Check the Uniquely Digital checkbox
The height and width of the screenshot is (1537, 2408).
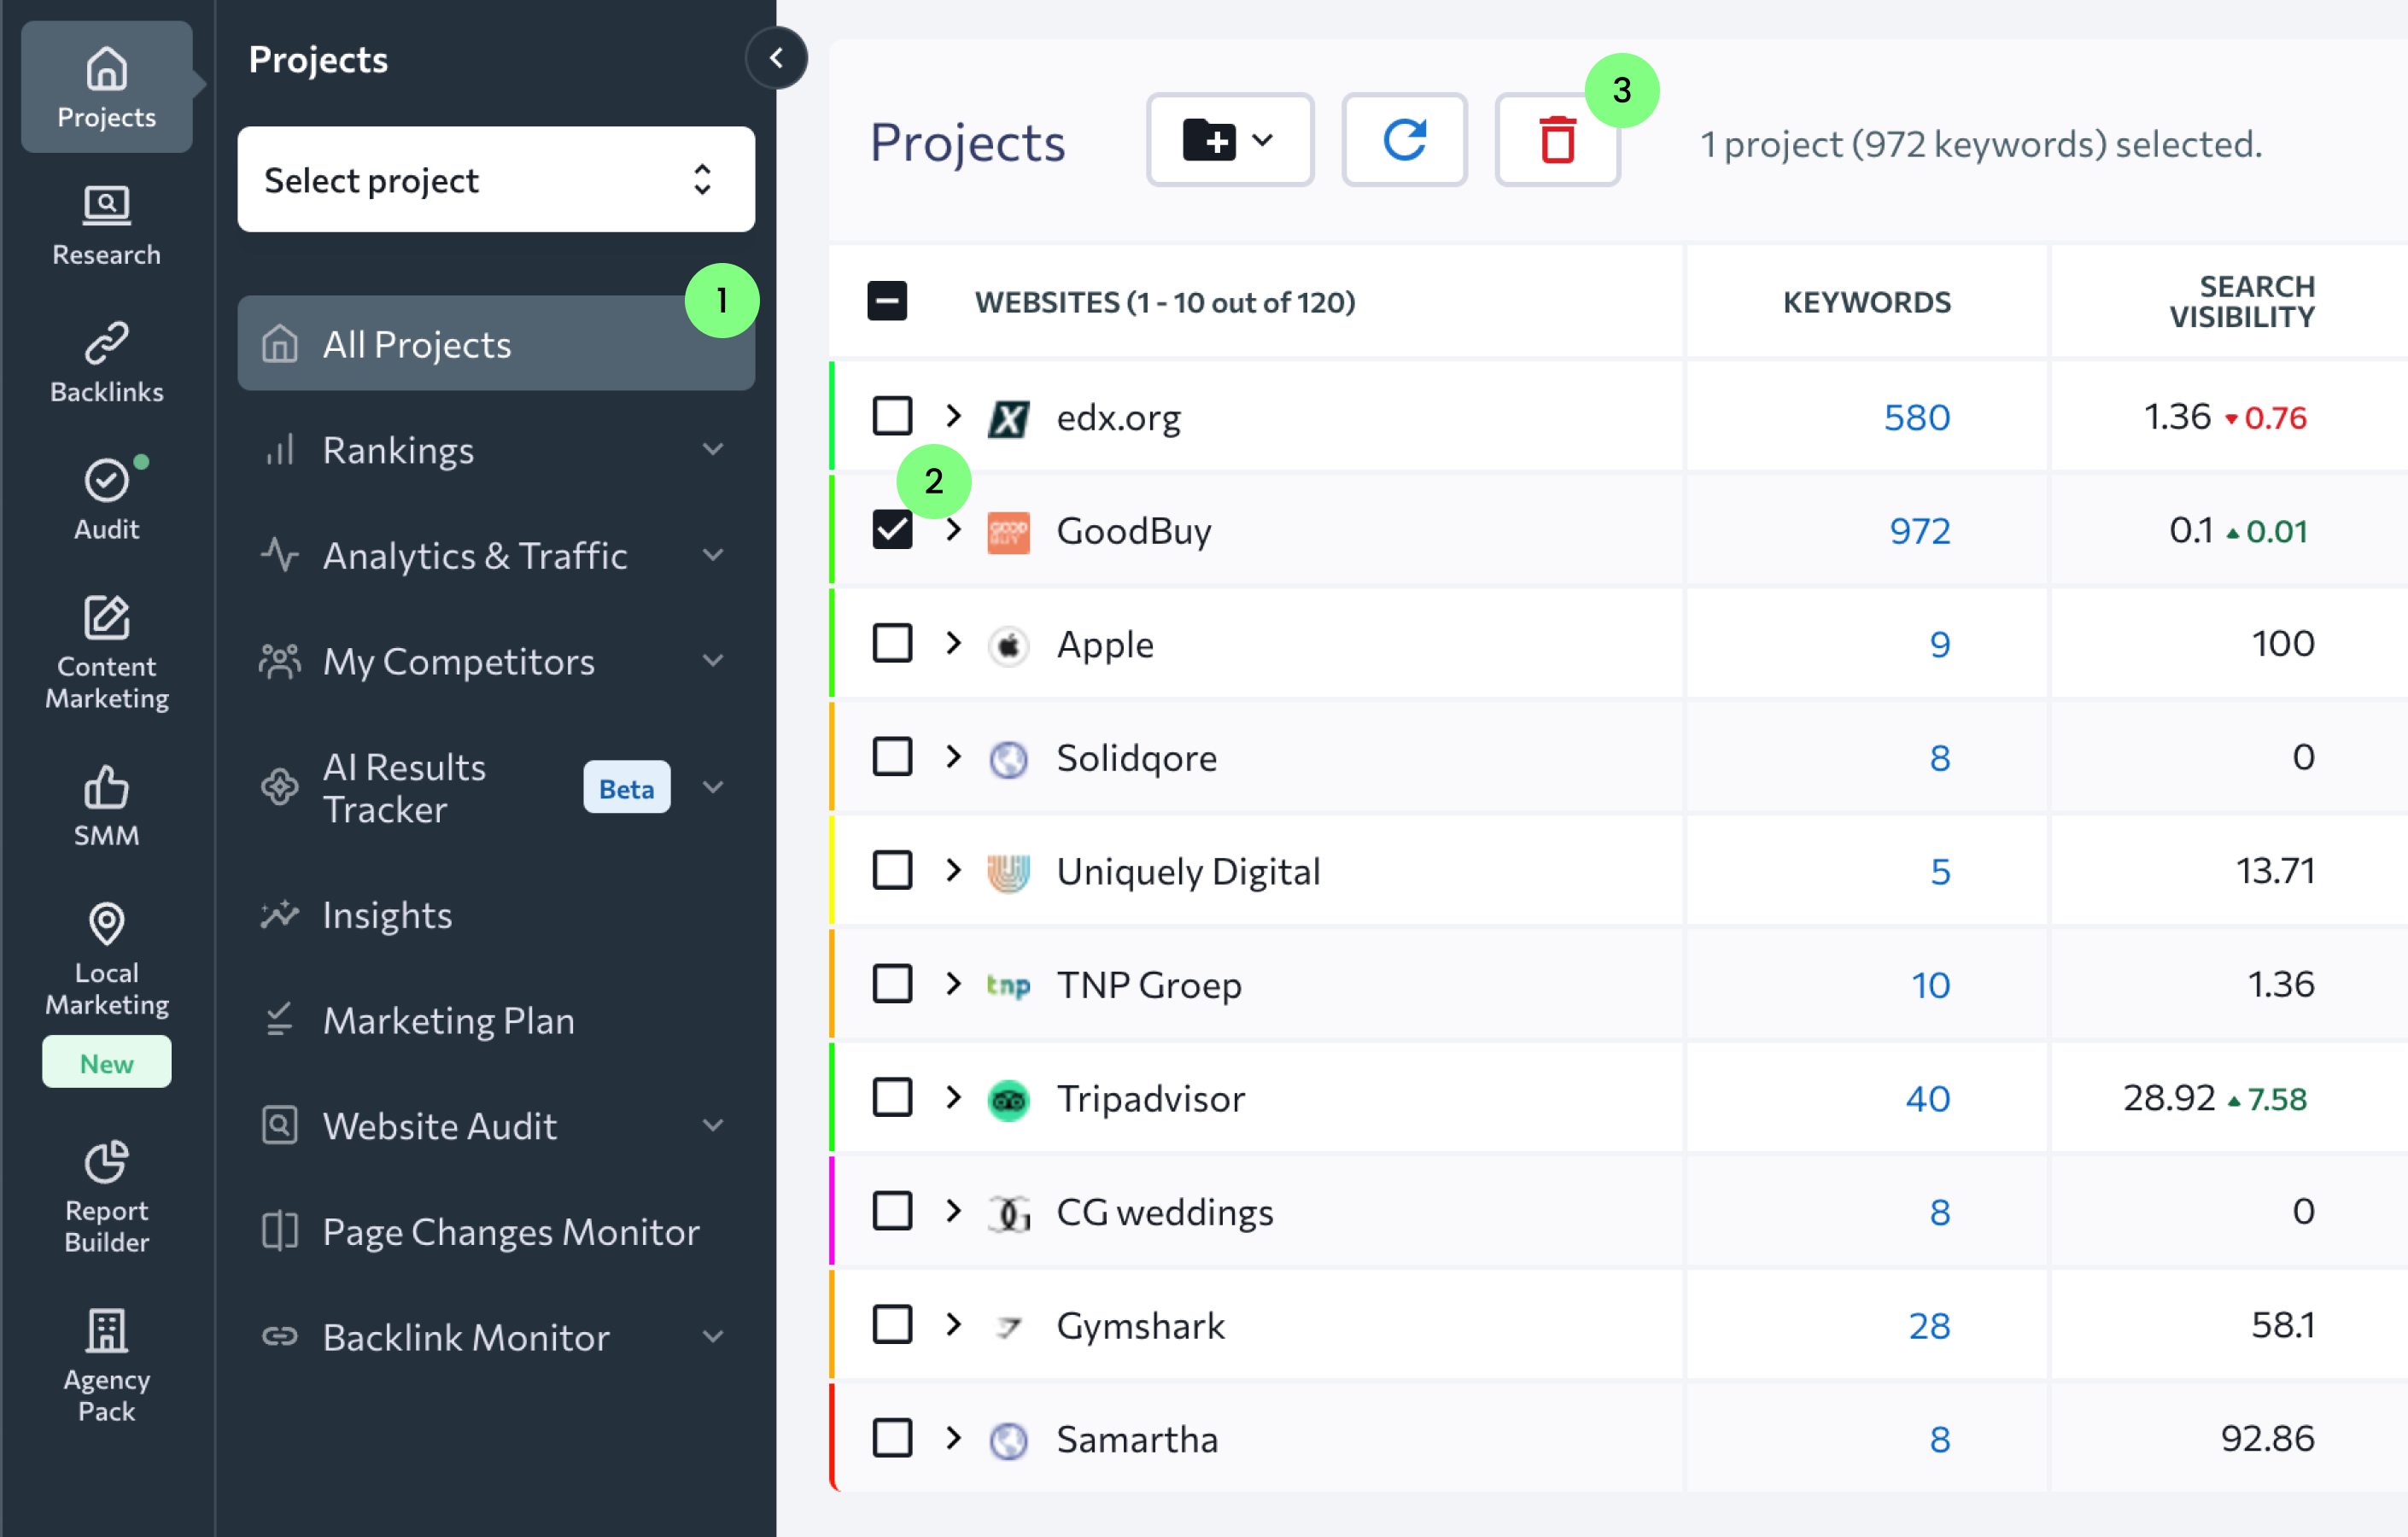[892, 870]
